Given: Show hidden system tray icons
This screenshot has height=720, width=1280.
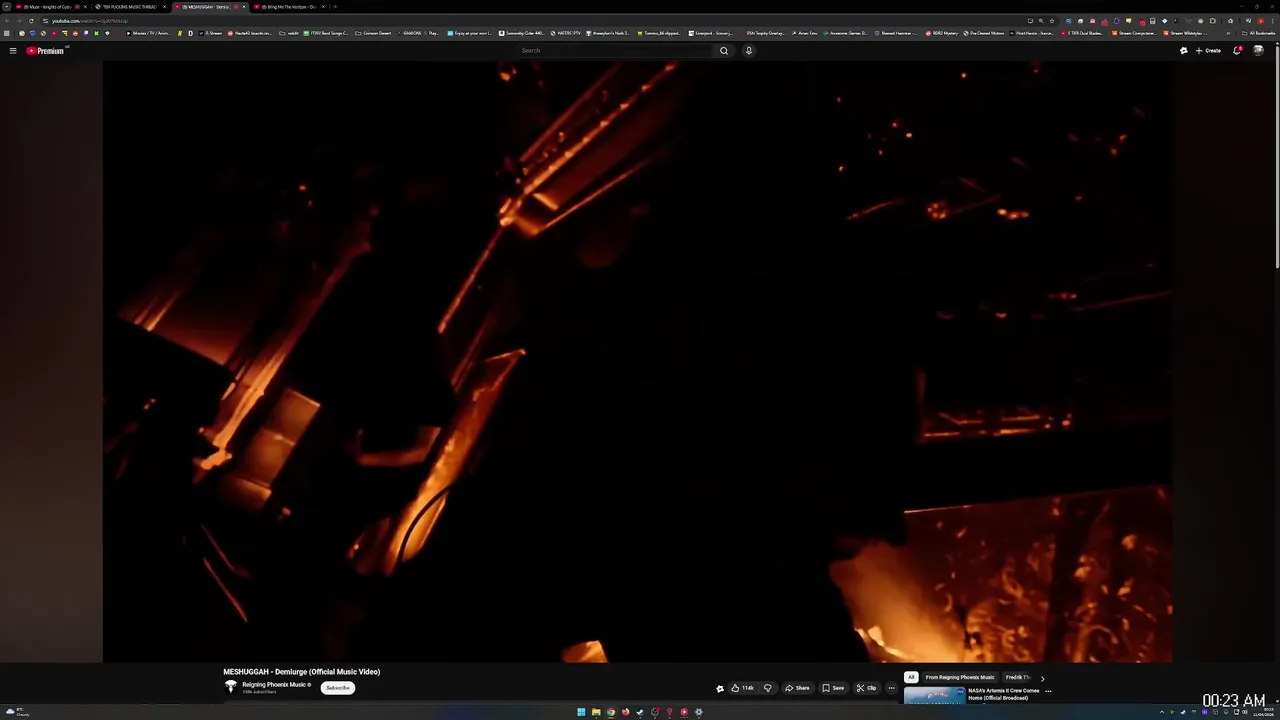Looking at the screenshot, I should 1162,712.
